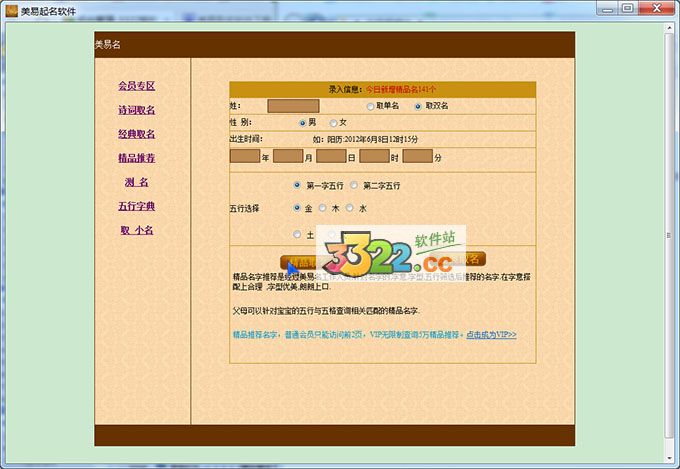680x469 pixels.
Task: Click the 出生时间 label
Action: (246, 139)
